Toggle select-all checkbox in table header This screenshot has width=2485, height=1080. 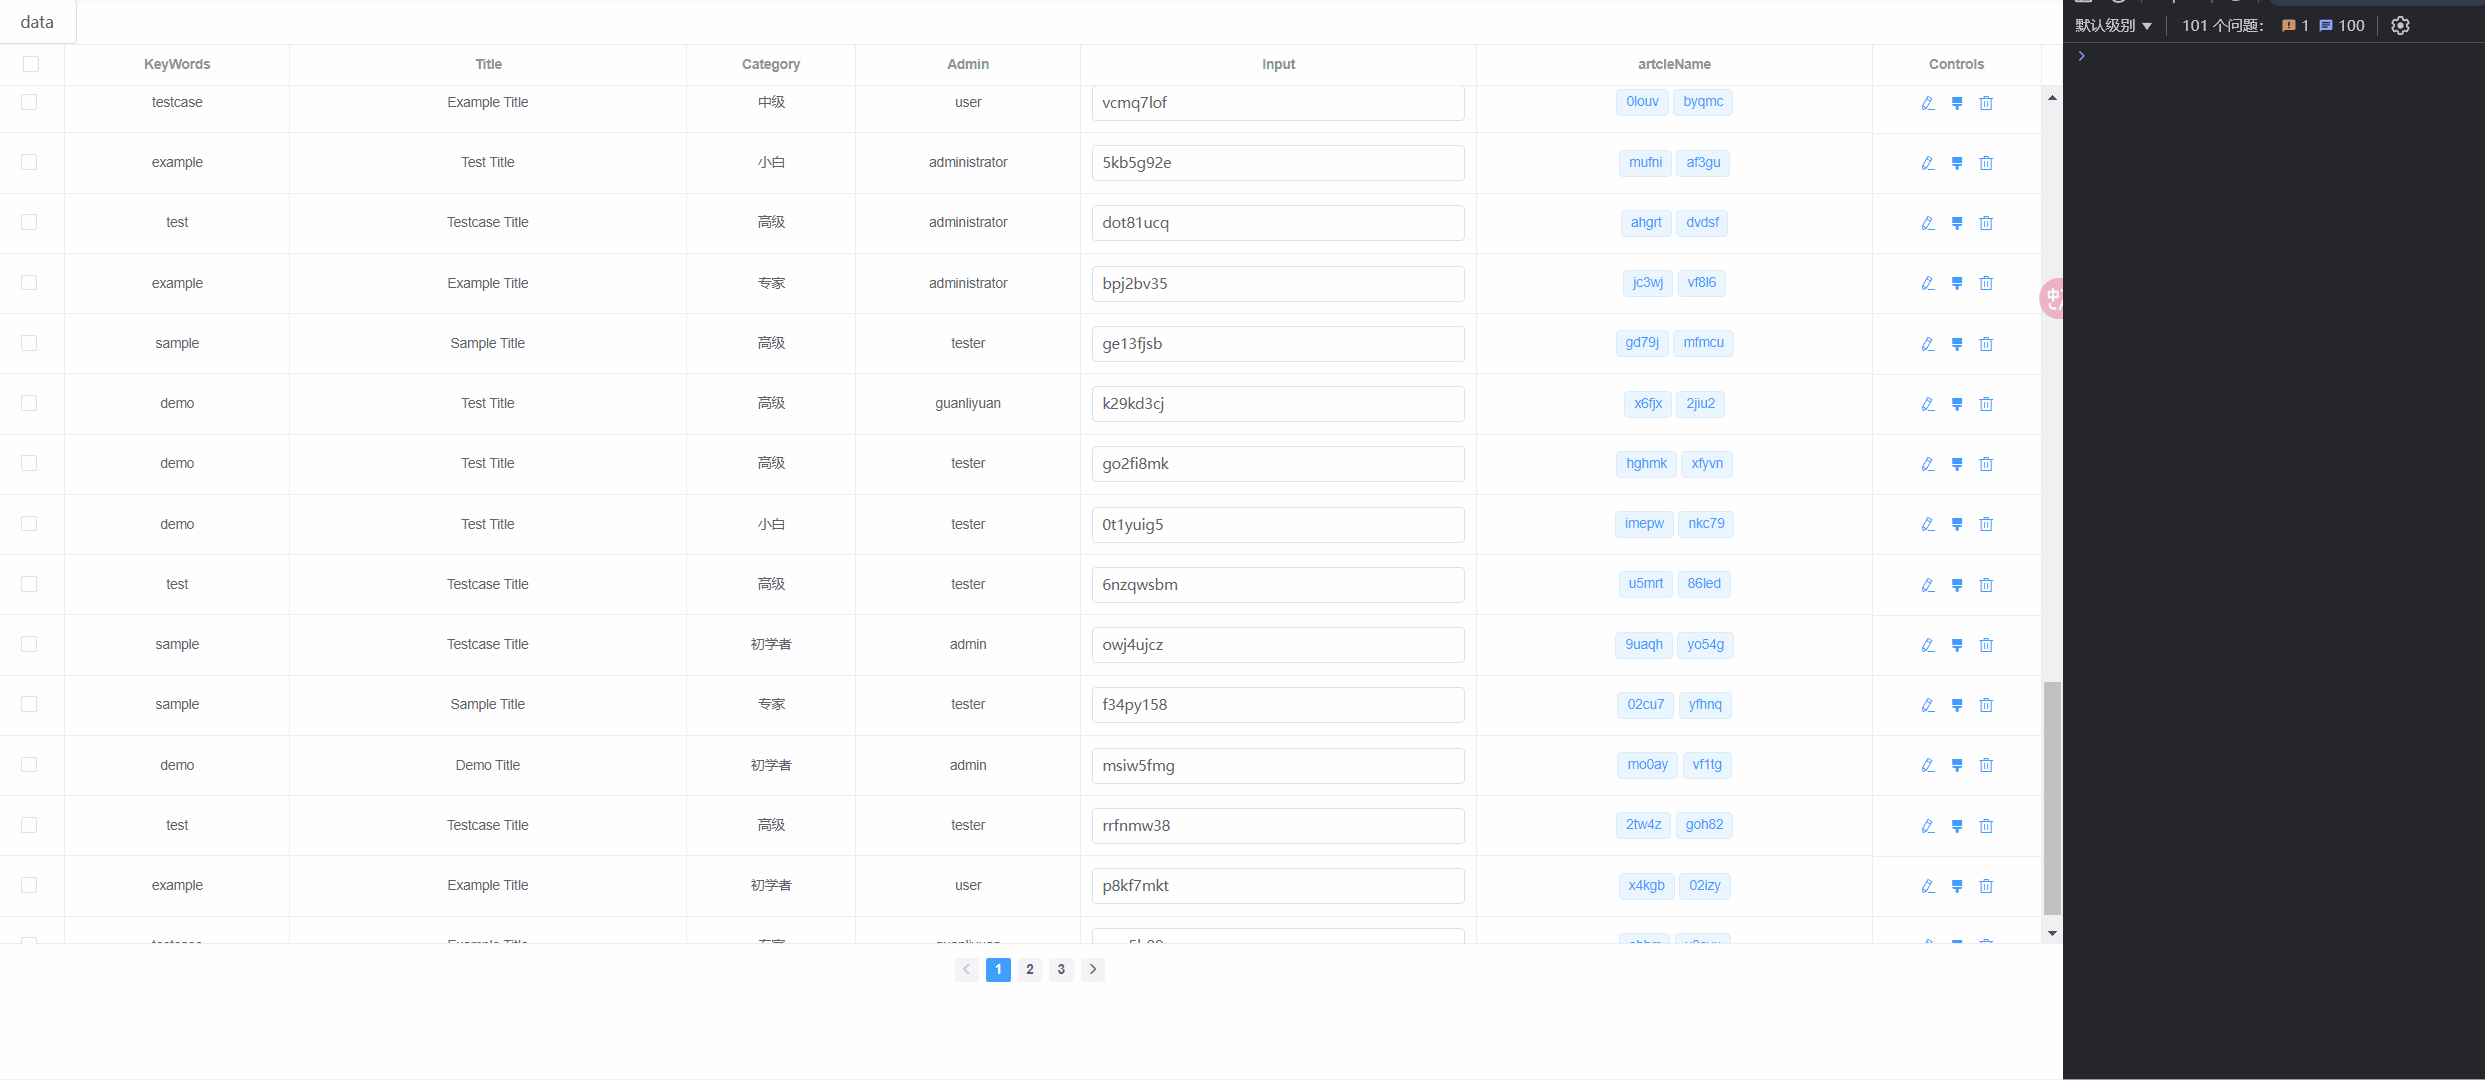[x=31, y=64]
